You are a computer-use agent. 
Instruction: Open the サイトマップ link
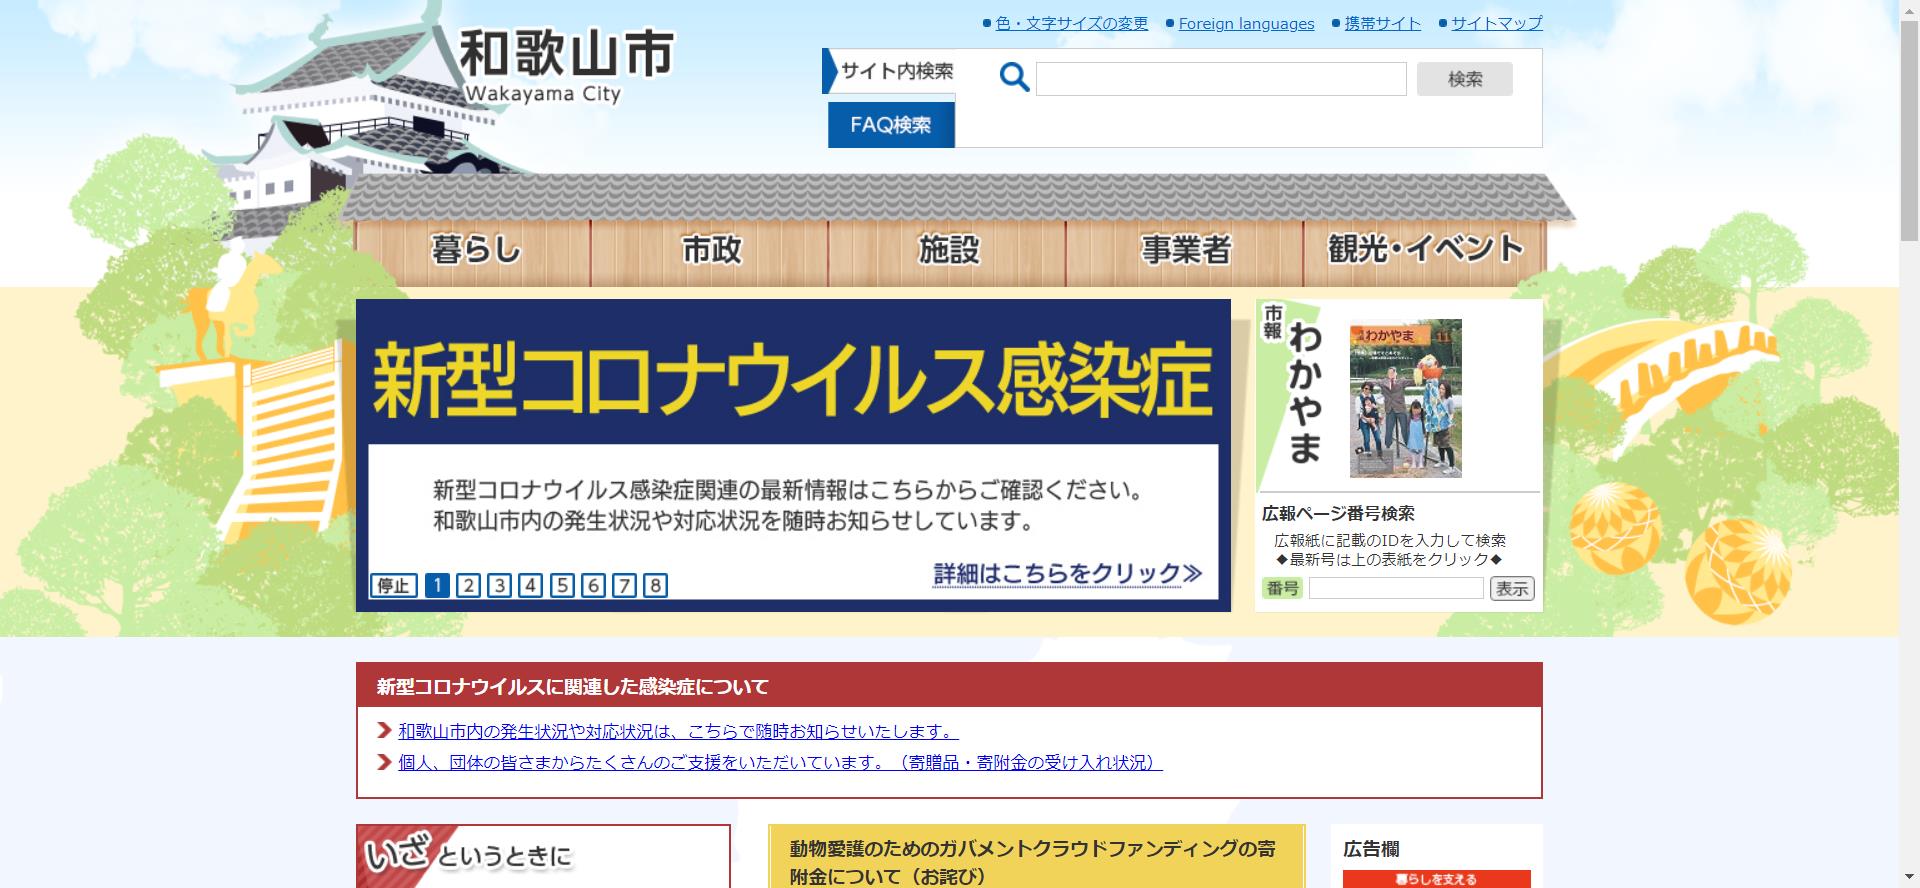(1496, 24)
